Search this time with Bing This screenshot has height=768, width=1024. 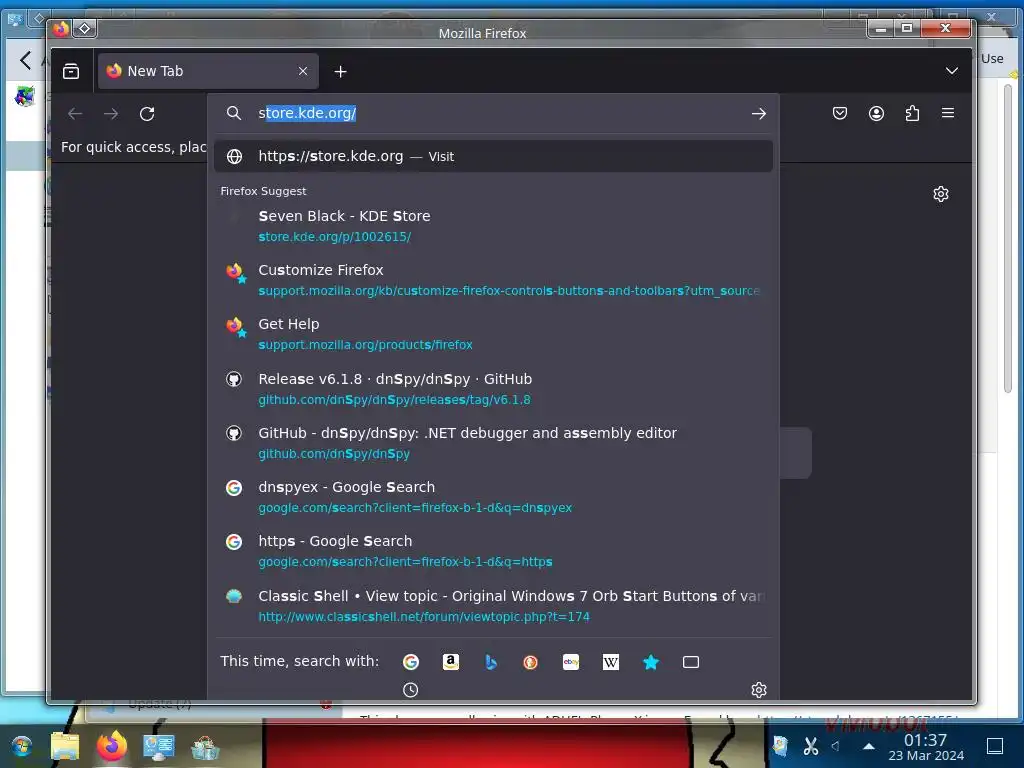coord(490,662)
